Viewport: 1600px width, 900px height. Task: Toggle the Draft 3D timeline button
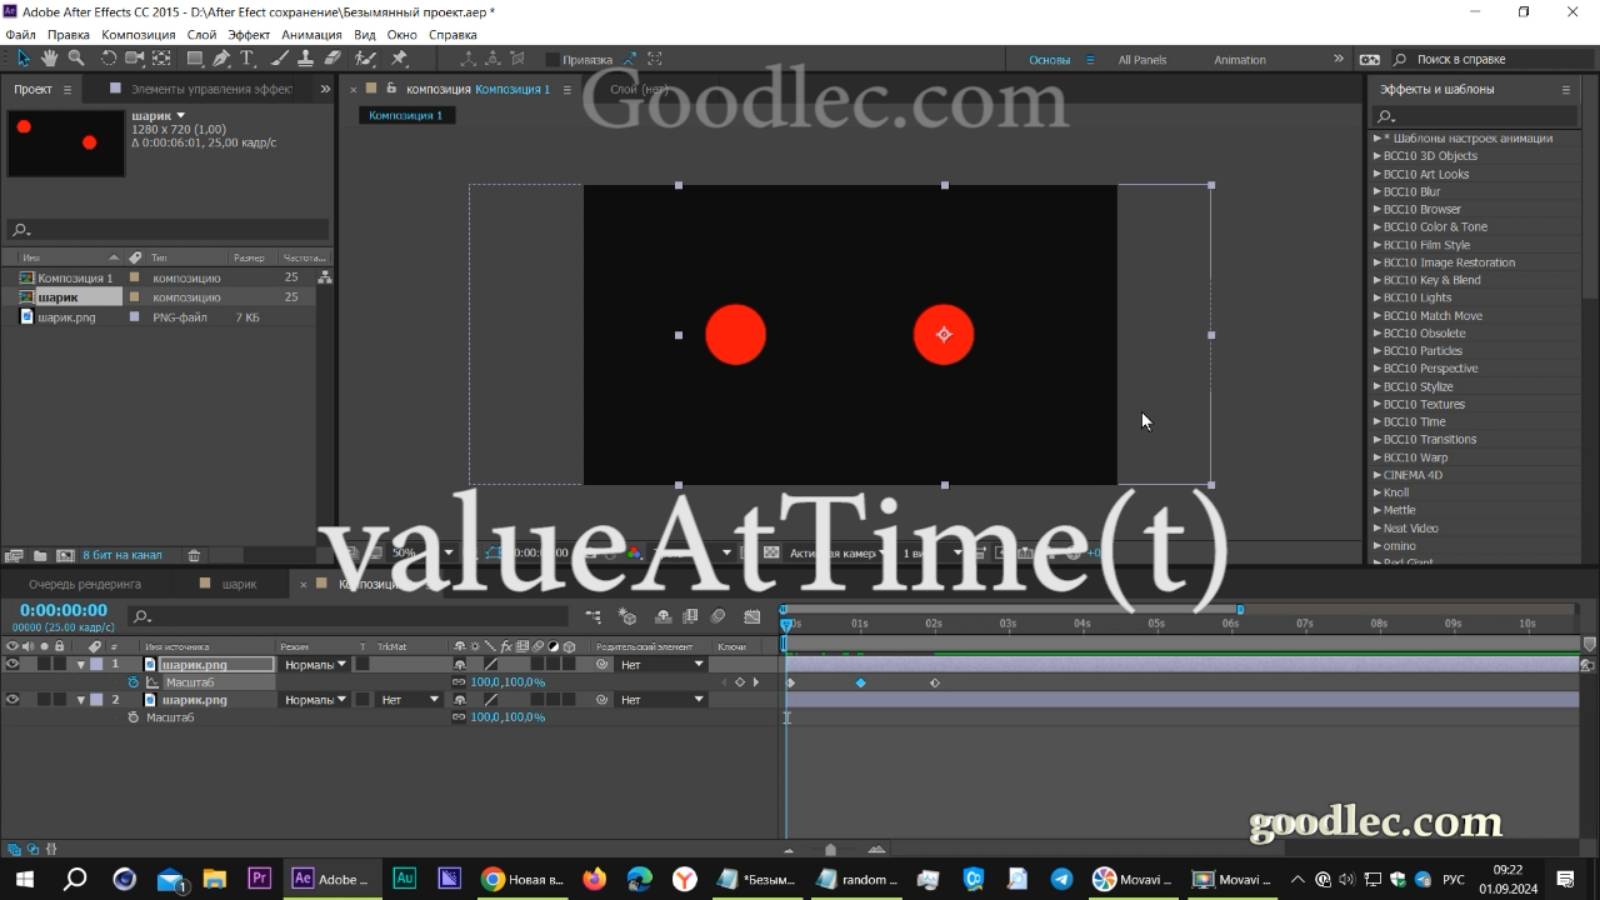pyautogui.click(x=627, y=617)
